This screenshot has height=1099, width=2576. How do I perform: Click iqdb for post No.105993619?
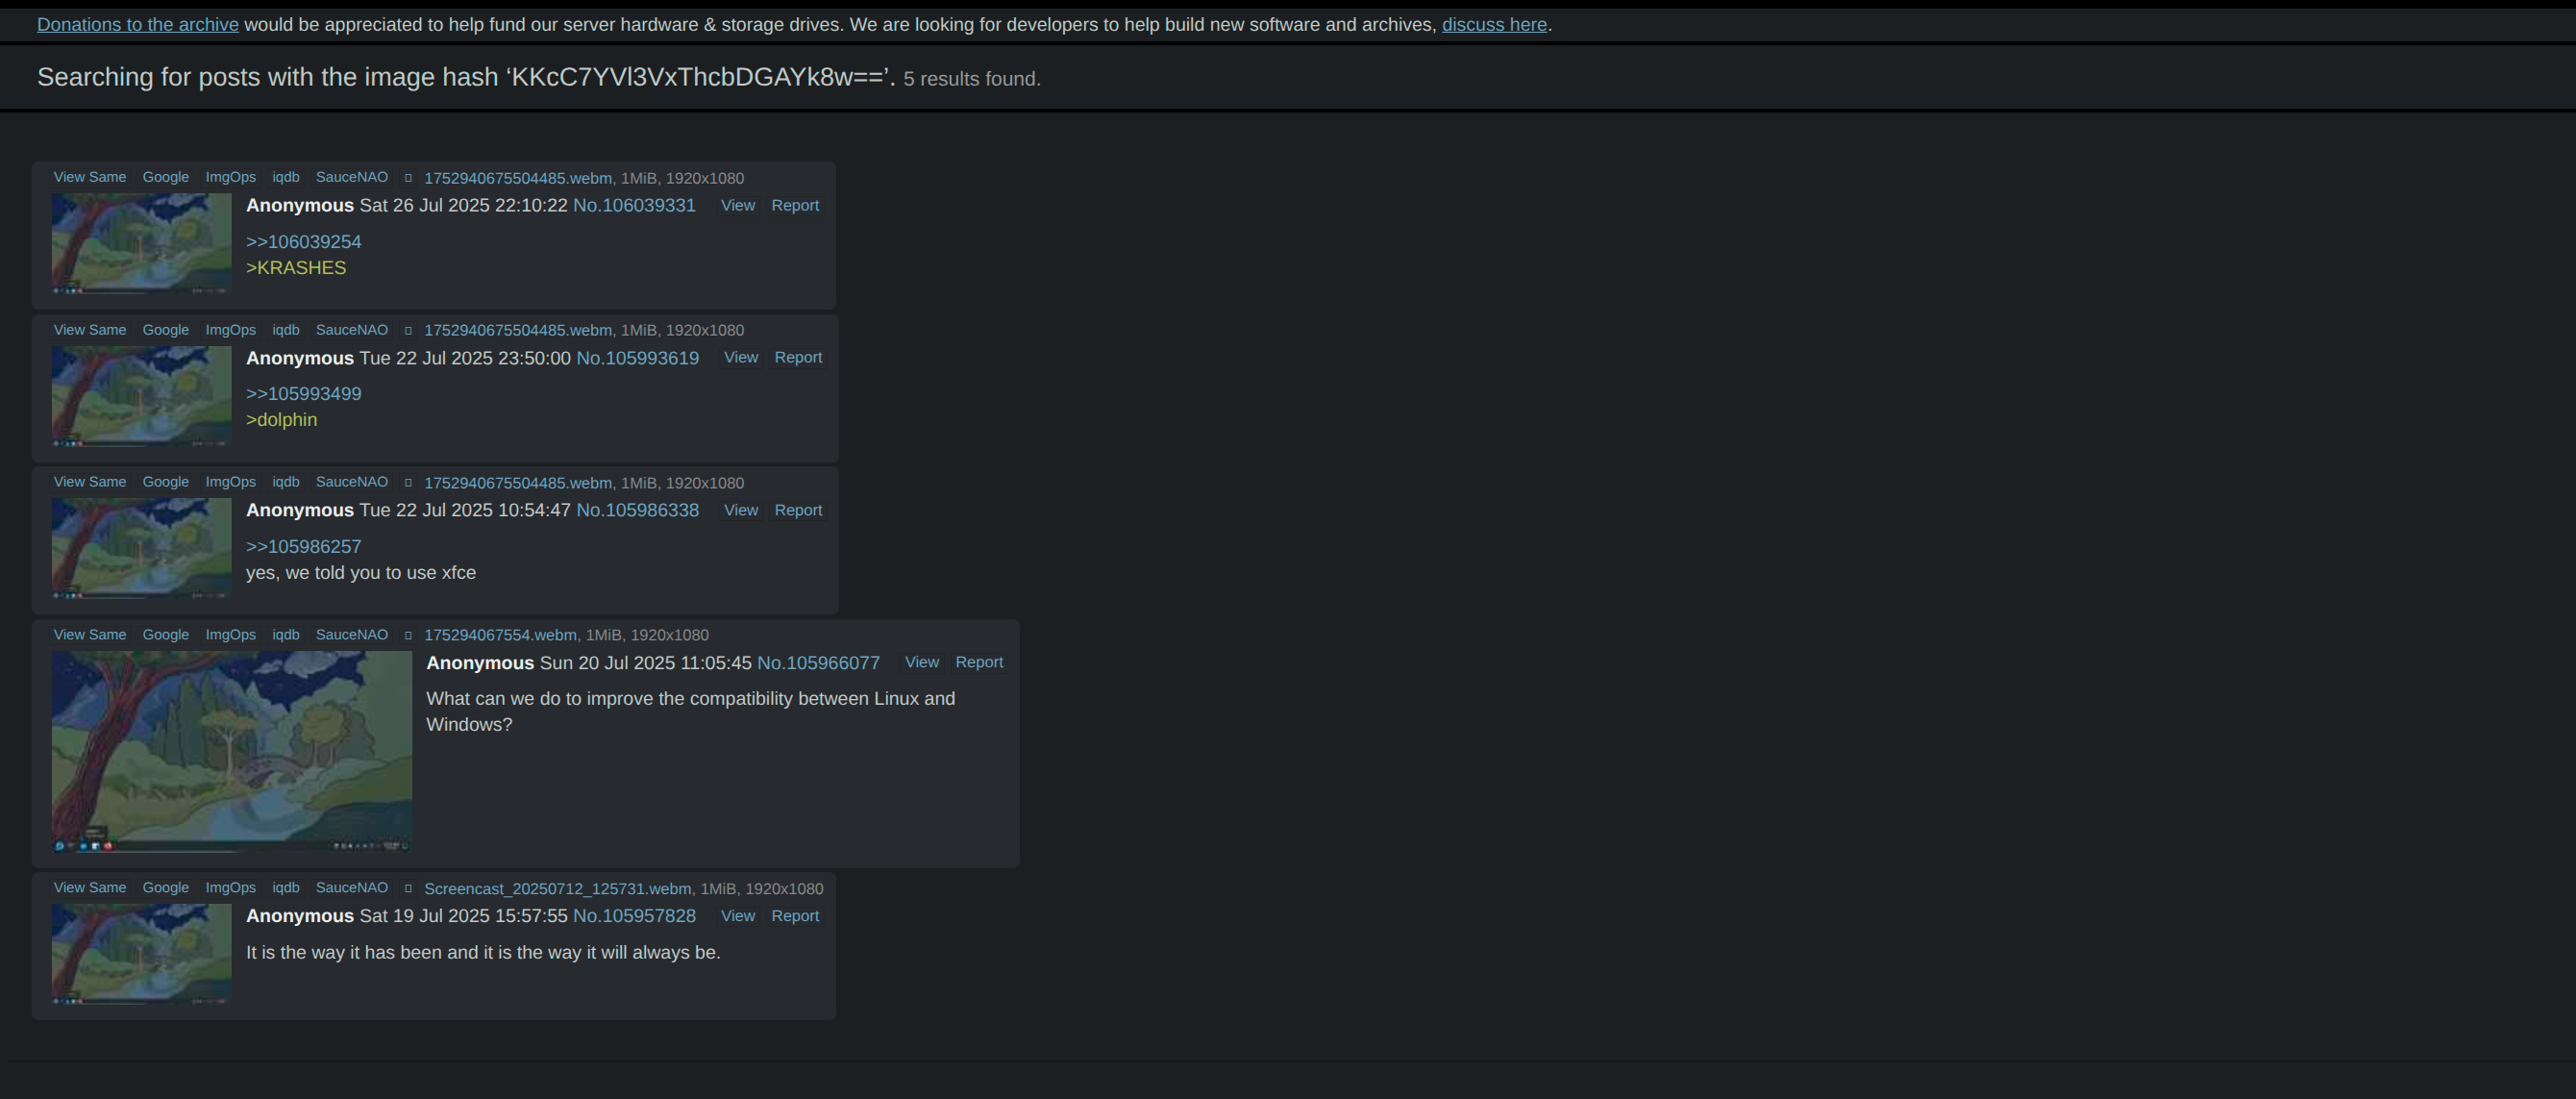pos(286,330)
